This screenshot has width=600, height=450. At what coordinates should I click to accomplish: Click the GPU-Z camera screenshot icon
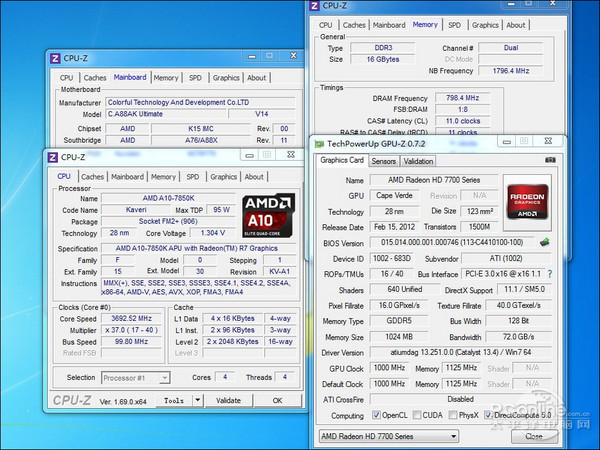[x=552, y=160]
